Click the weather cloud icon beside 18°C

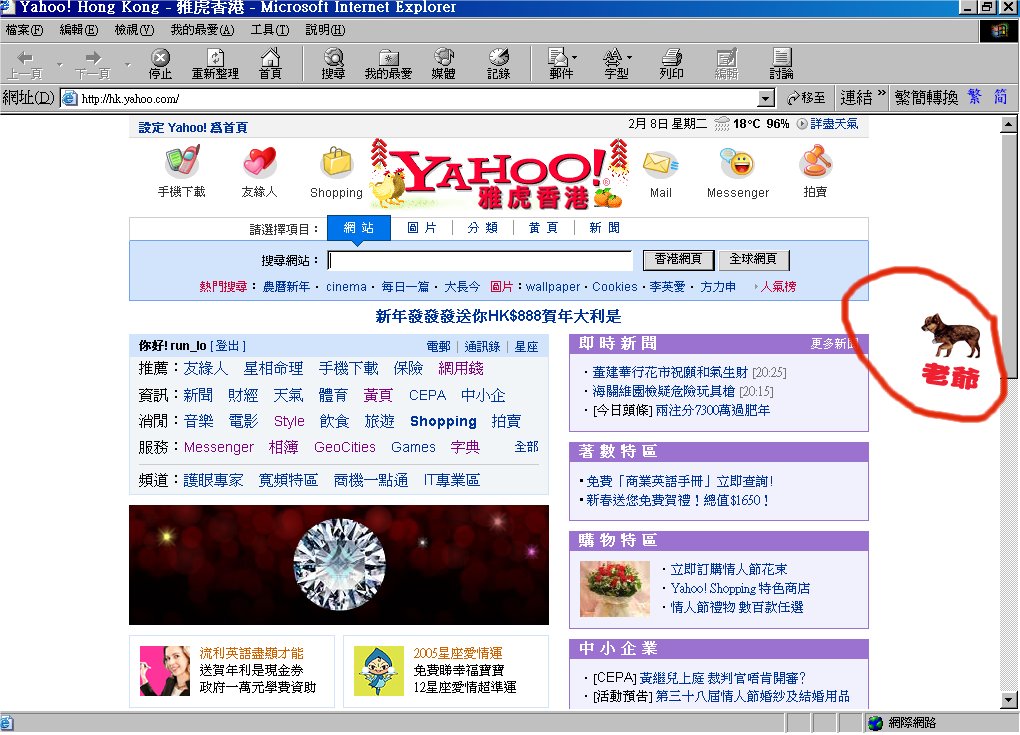[x=722, y=124]
